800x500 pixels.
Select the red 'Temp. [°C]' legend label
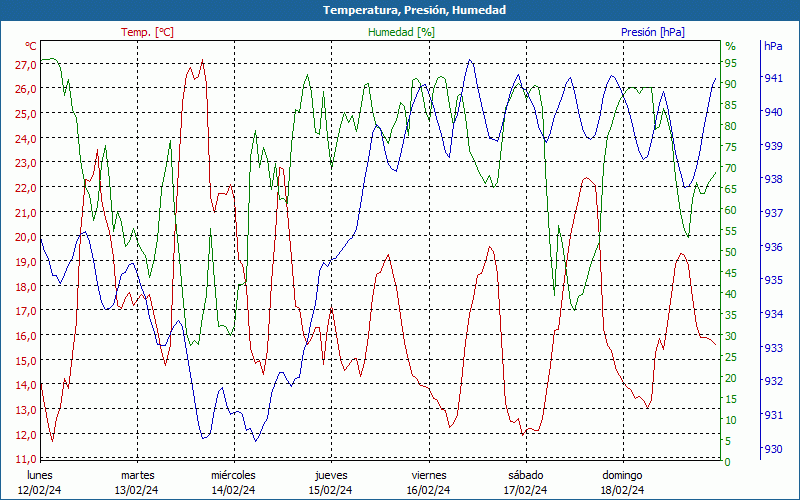click(x=147, y=32)
